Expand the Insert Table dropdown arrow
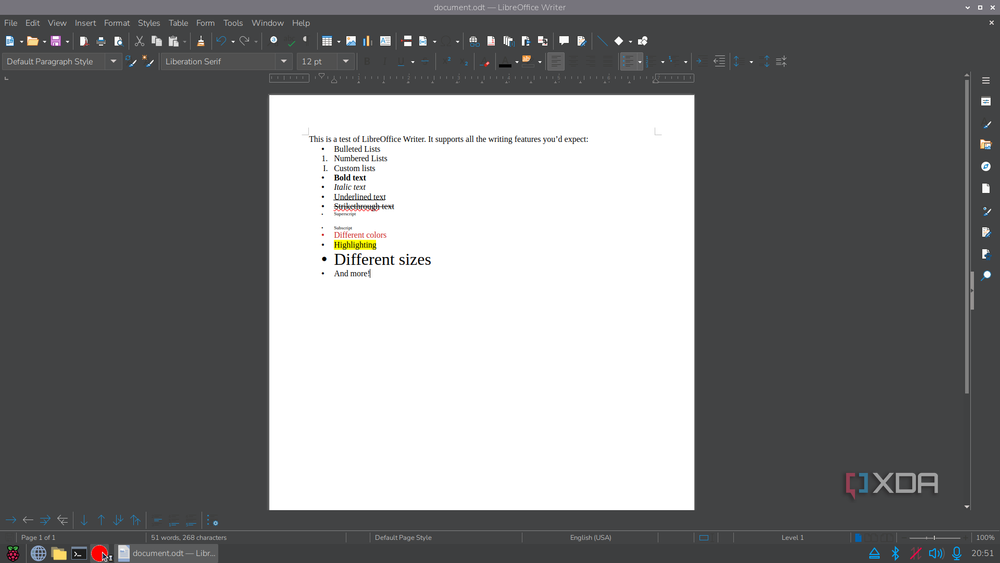The height and width of the screenshot is (563, 1000). (x=339, y=41)
